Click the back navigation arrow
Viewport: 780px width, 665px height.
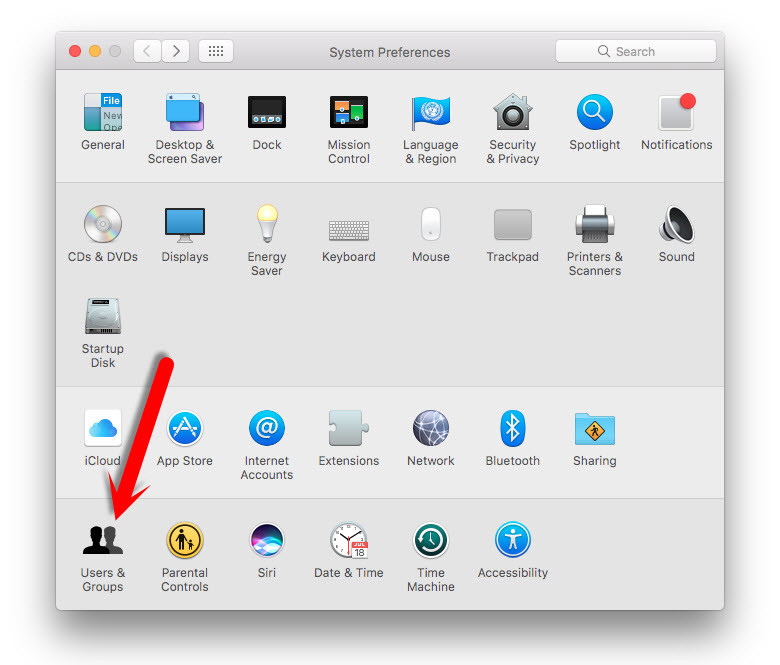click(x=147, y=51)
